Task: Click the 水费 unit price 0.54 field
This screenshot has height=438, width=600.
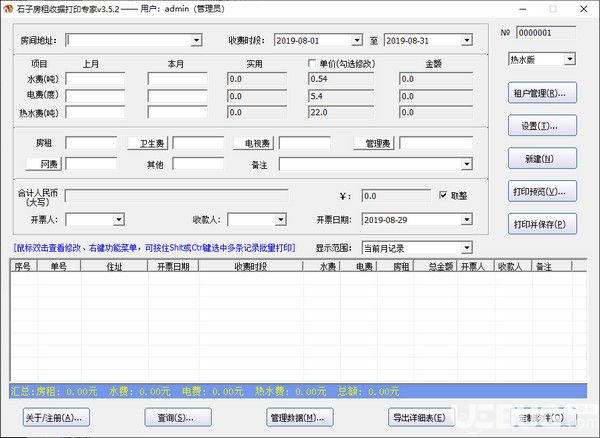Action: point(341,79)
